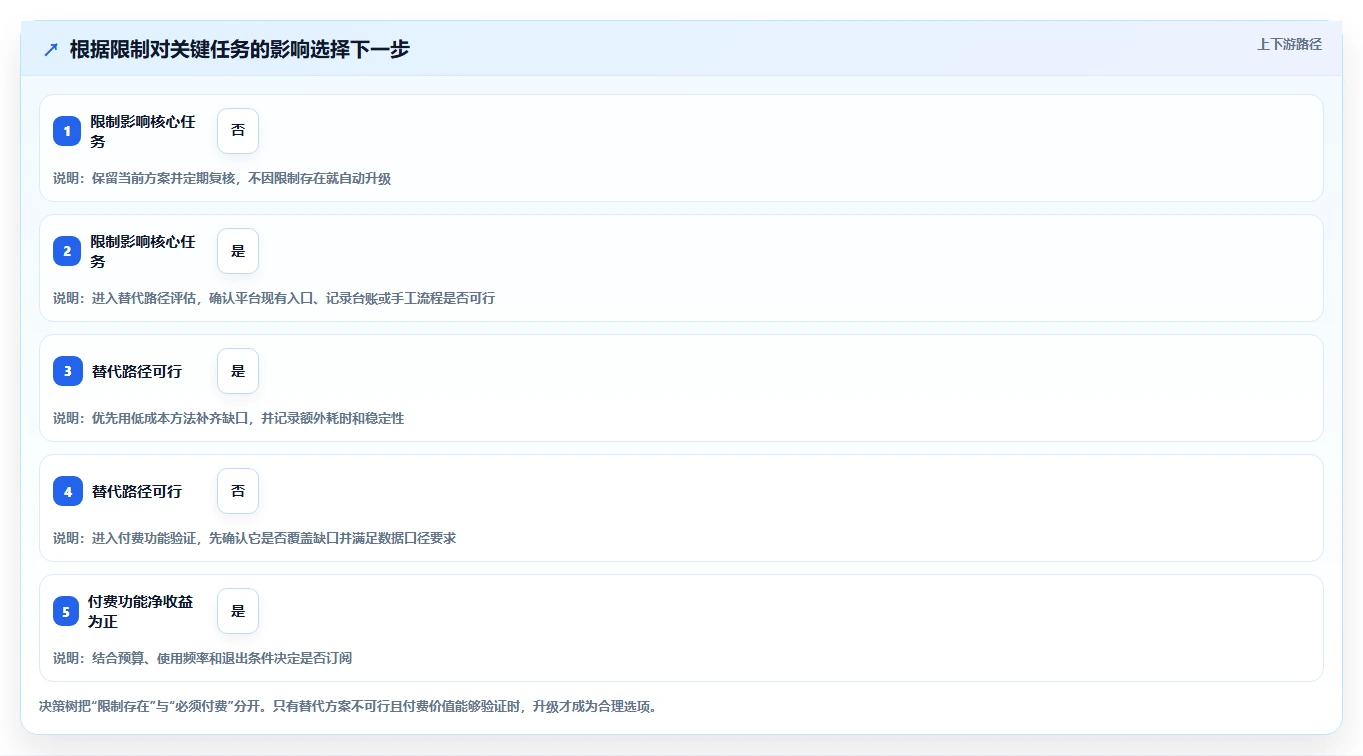Click the step 5 number badge

[67, 611]
